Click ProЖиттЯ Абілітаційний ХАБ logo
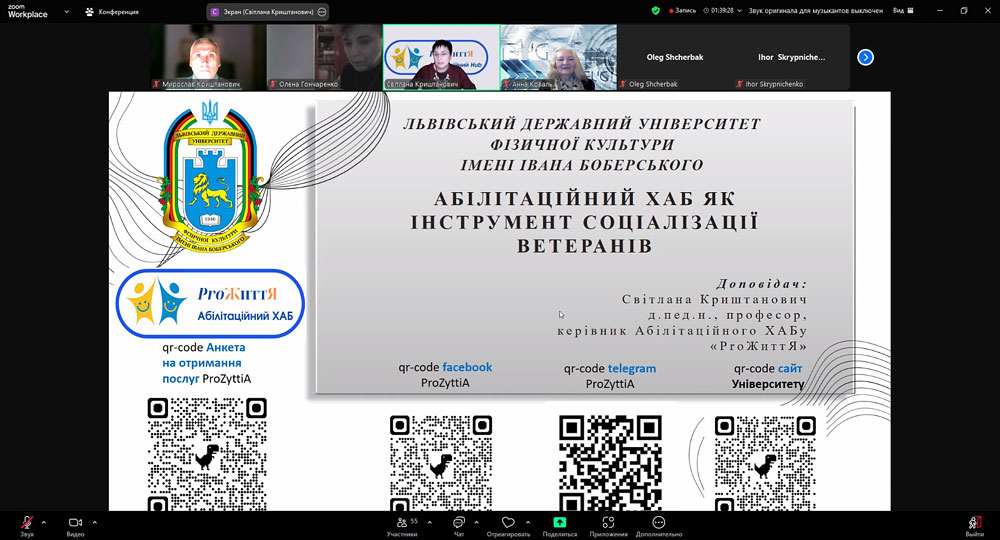Screen dimensions: 1000x540 point(210,303)
